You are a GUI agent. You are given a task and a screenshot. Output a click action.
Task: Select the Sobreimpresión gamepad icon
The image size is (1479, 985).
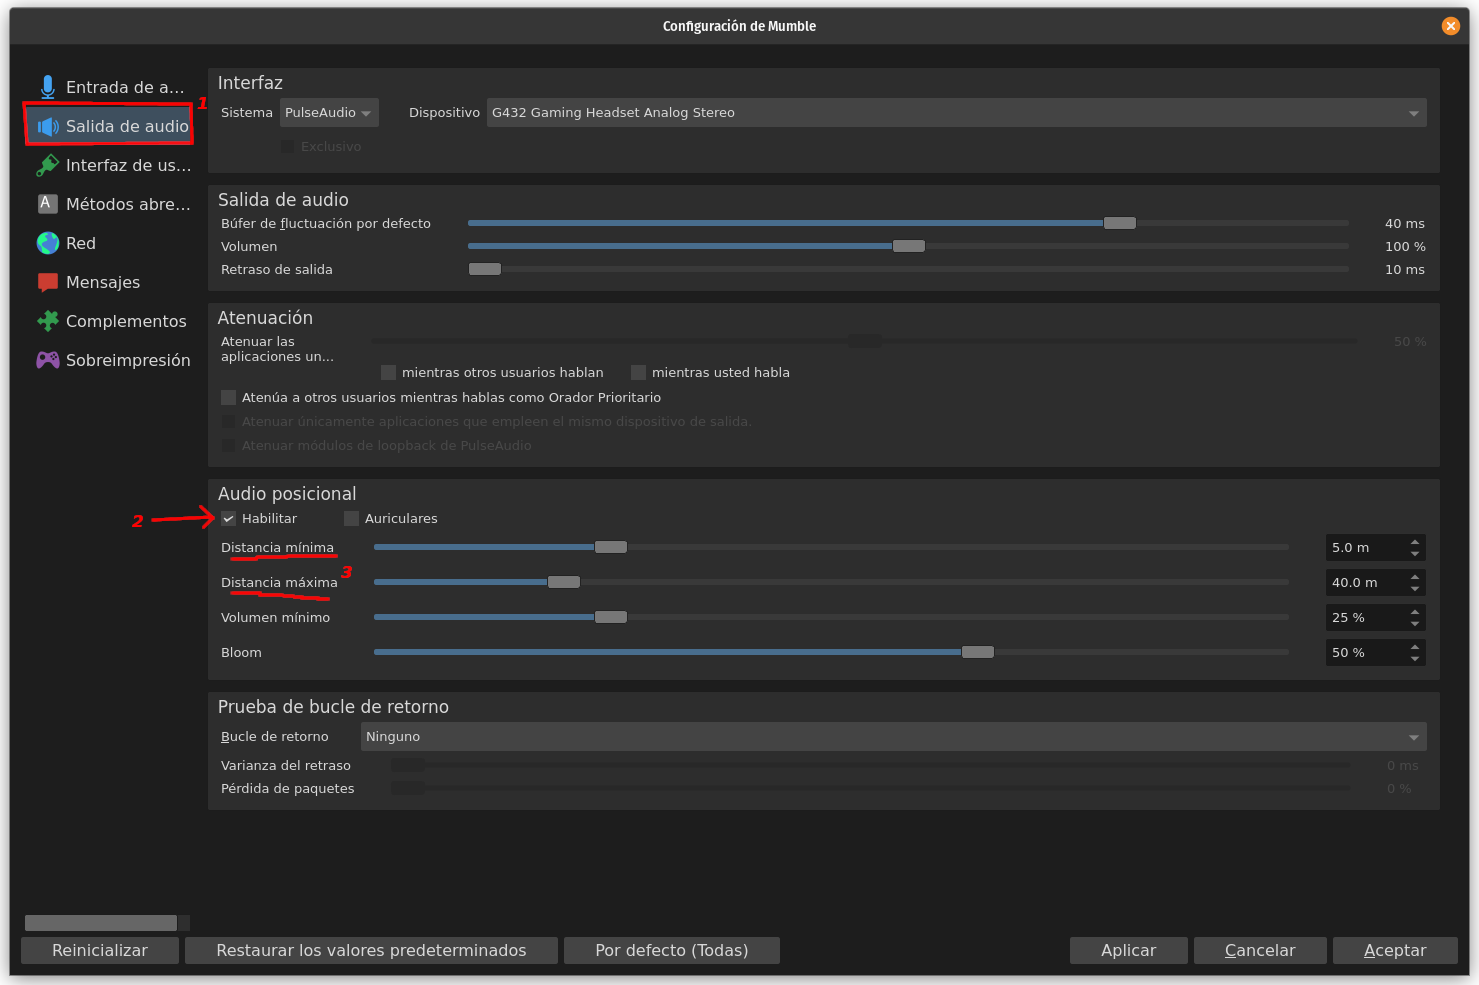pyautogui.click(x=47, y=360)
